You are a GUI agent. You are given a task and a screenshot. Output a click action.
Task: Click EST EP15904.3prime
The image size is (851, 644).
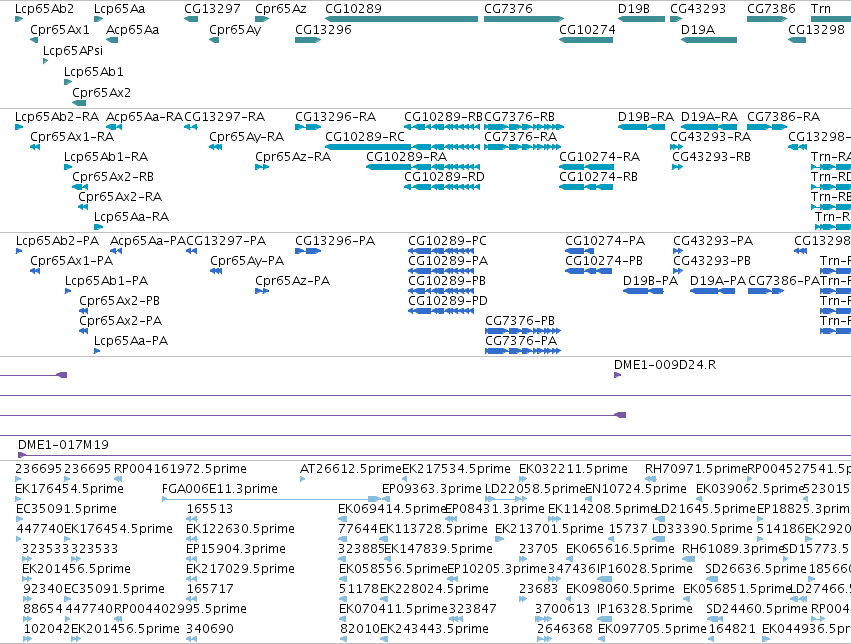[192, 559]
